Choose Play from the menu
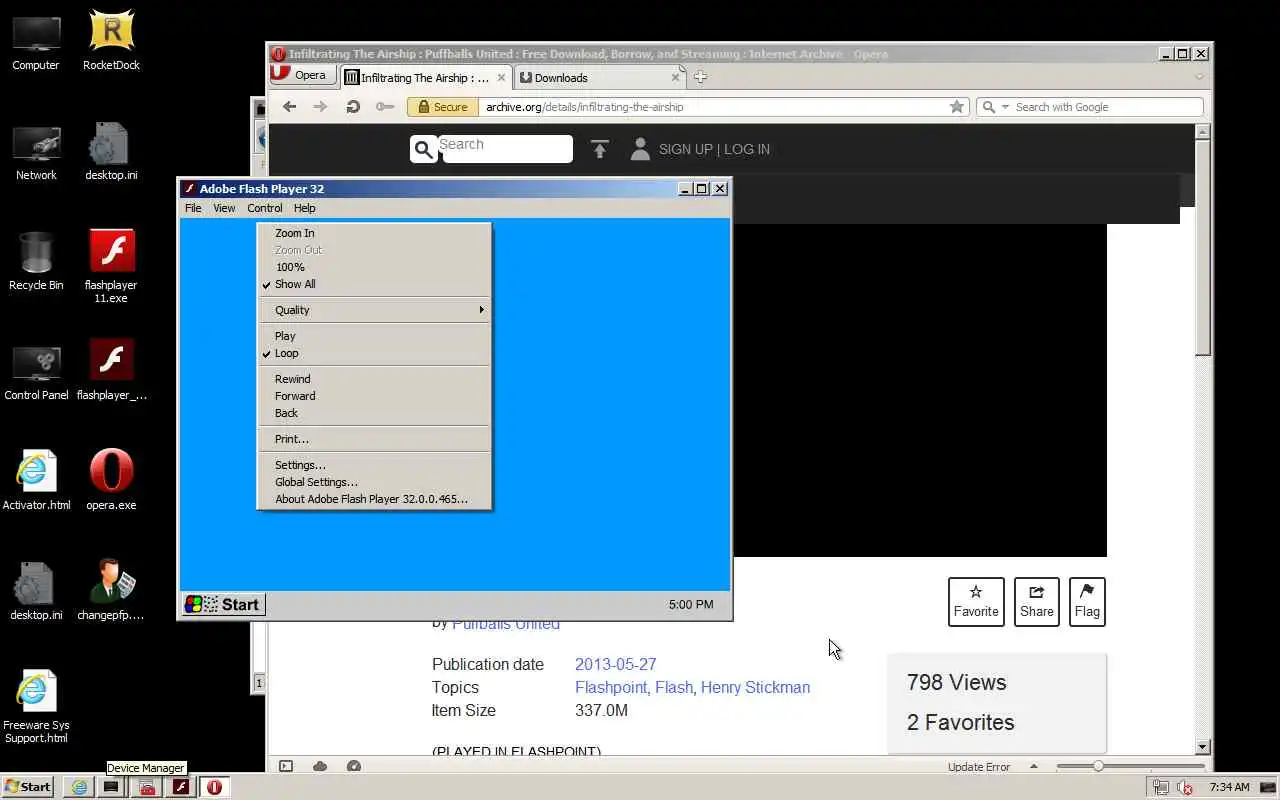The height and width of the screenshot is (800, 1280). point(373,336)
